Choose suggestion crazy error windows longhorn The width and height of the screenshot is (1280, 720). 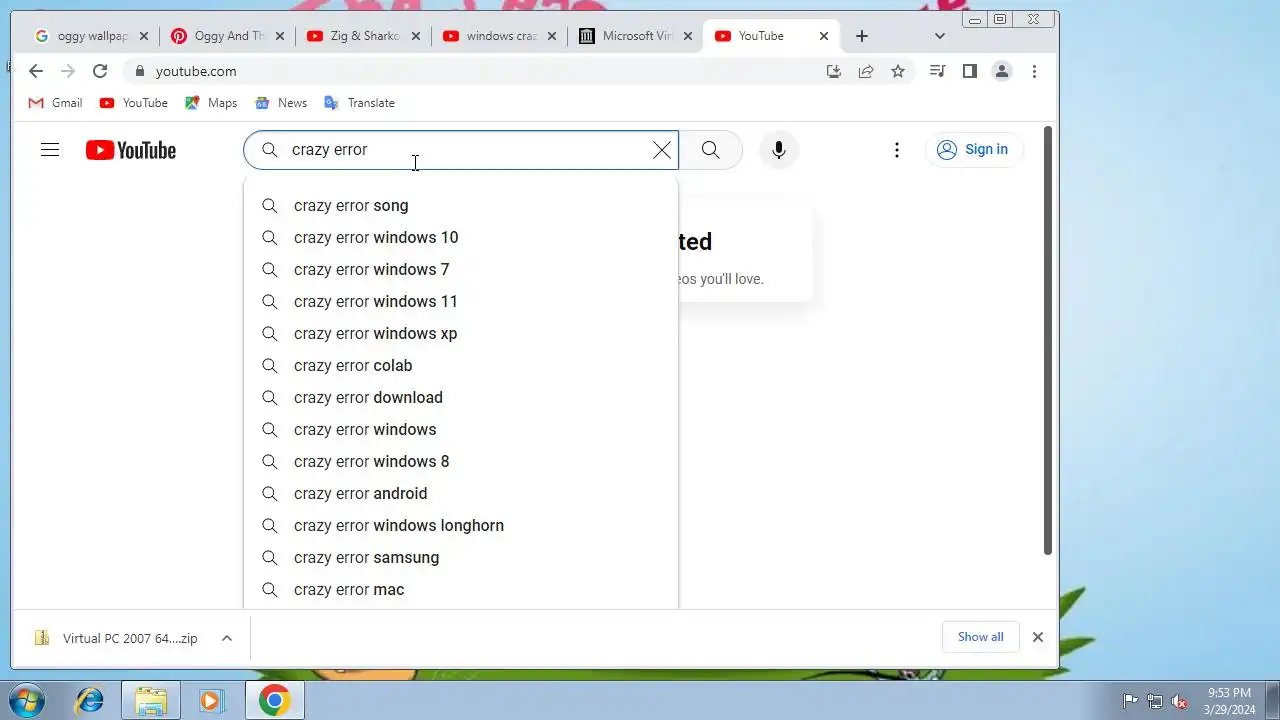[x=461, y=525]
